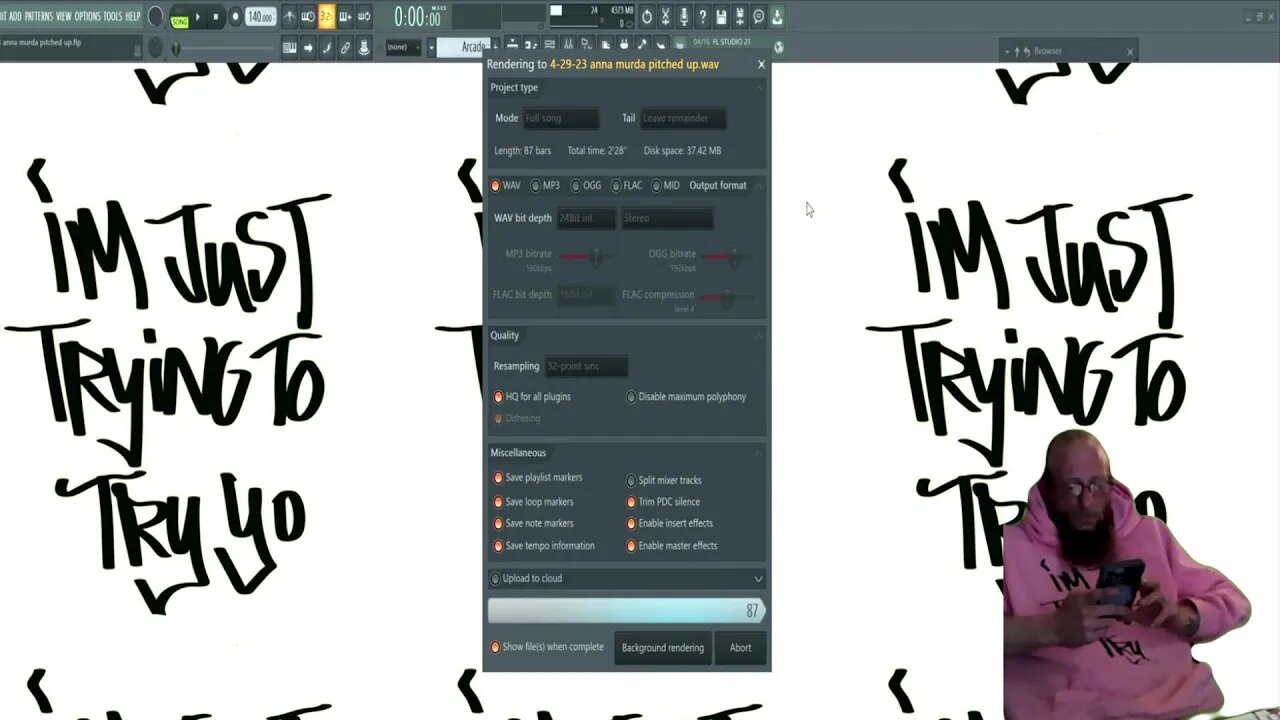Open the WAV bit depth dropdown
This screenshot has width=1280, height=720.
click(x=586, y=218)
